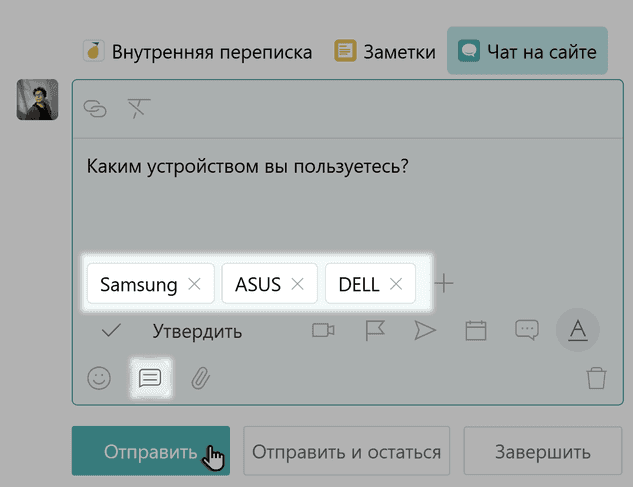Attach a file with paperclip icon
This screenshot has height=487, width=633.
click(x=200, y=378)
